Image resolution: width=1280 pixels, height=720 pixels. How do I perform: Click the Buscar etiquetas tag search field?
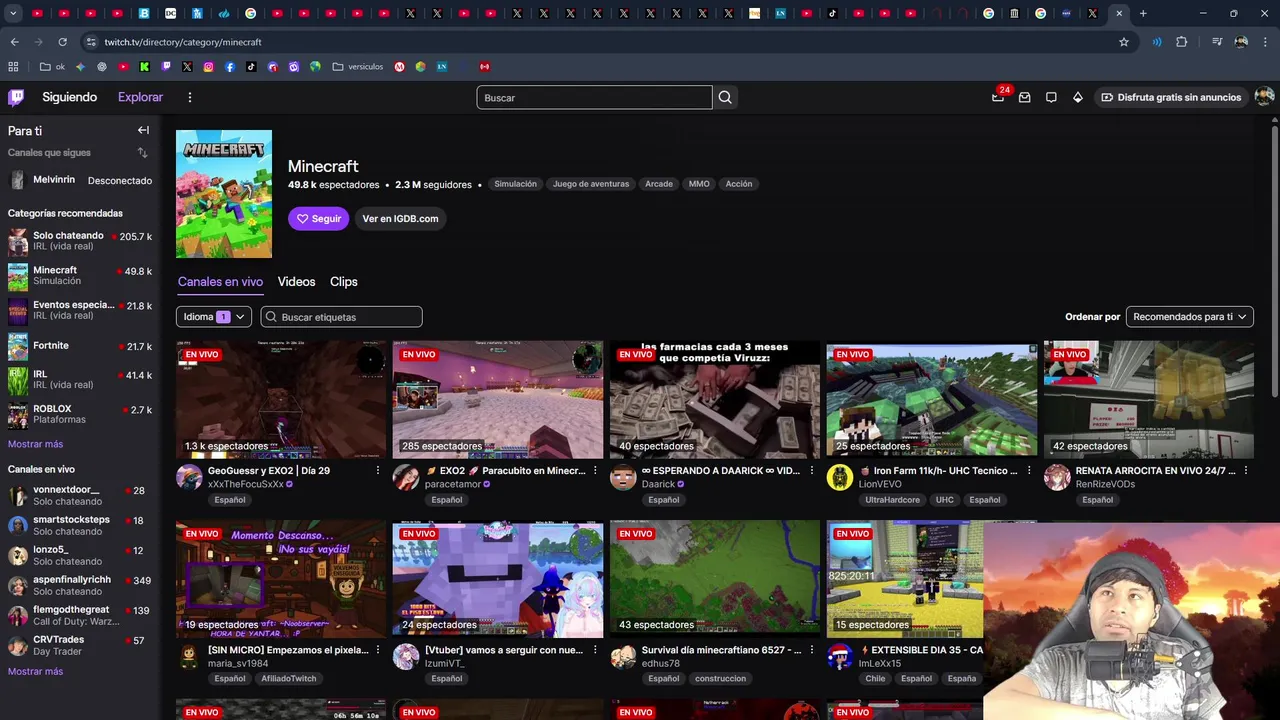pos(341,317)
